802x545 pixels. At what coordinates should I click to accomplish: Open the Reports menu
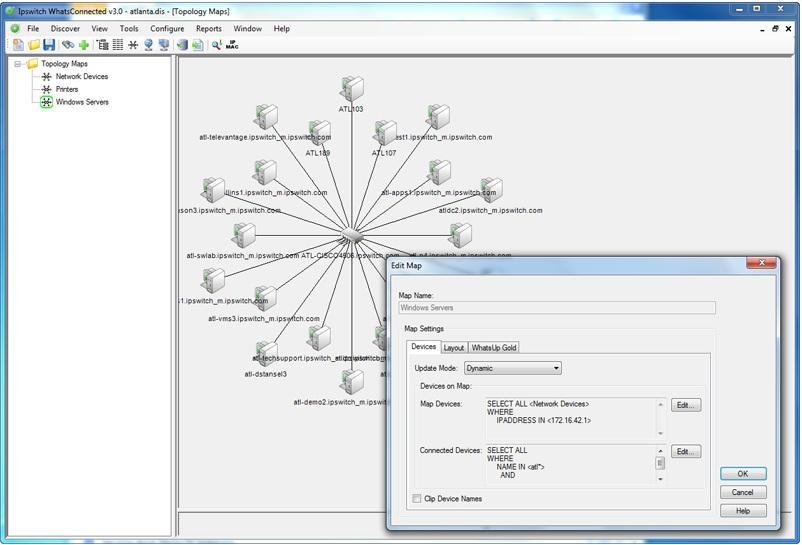[x=209, y=29]
